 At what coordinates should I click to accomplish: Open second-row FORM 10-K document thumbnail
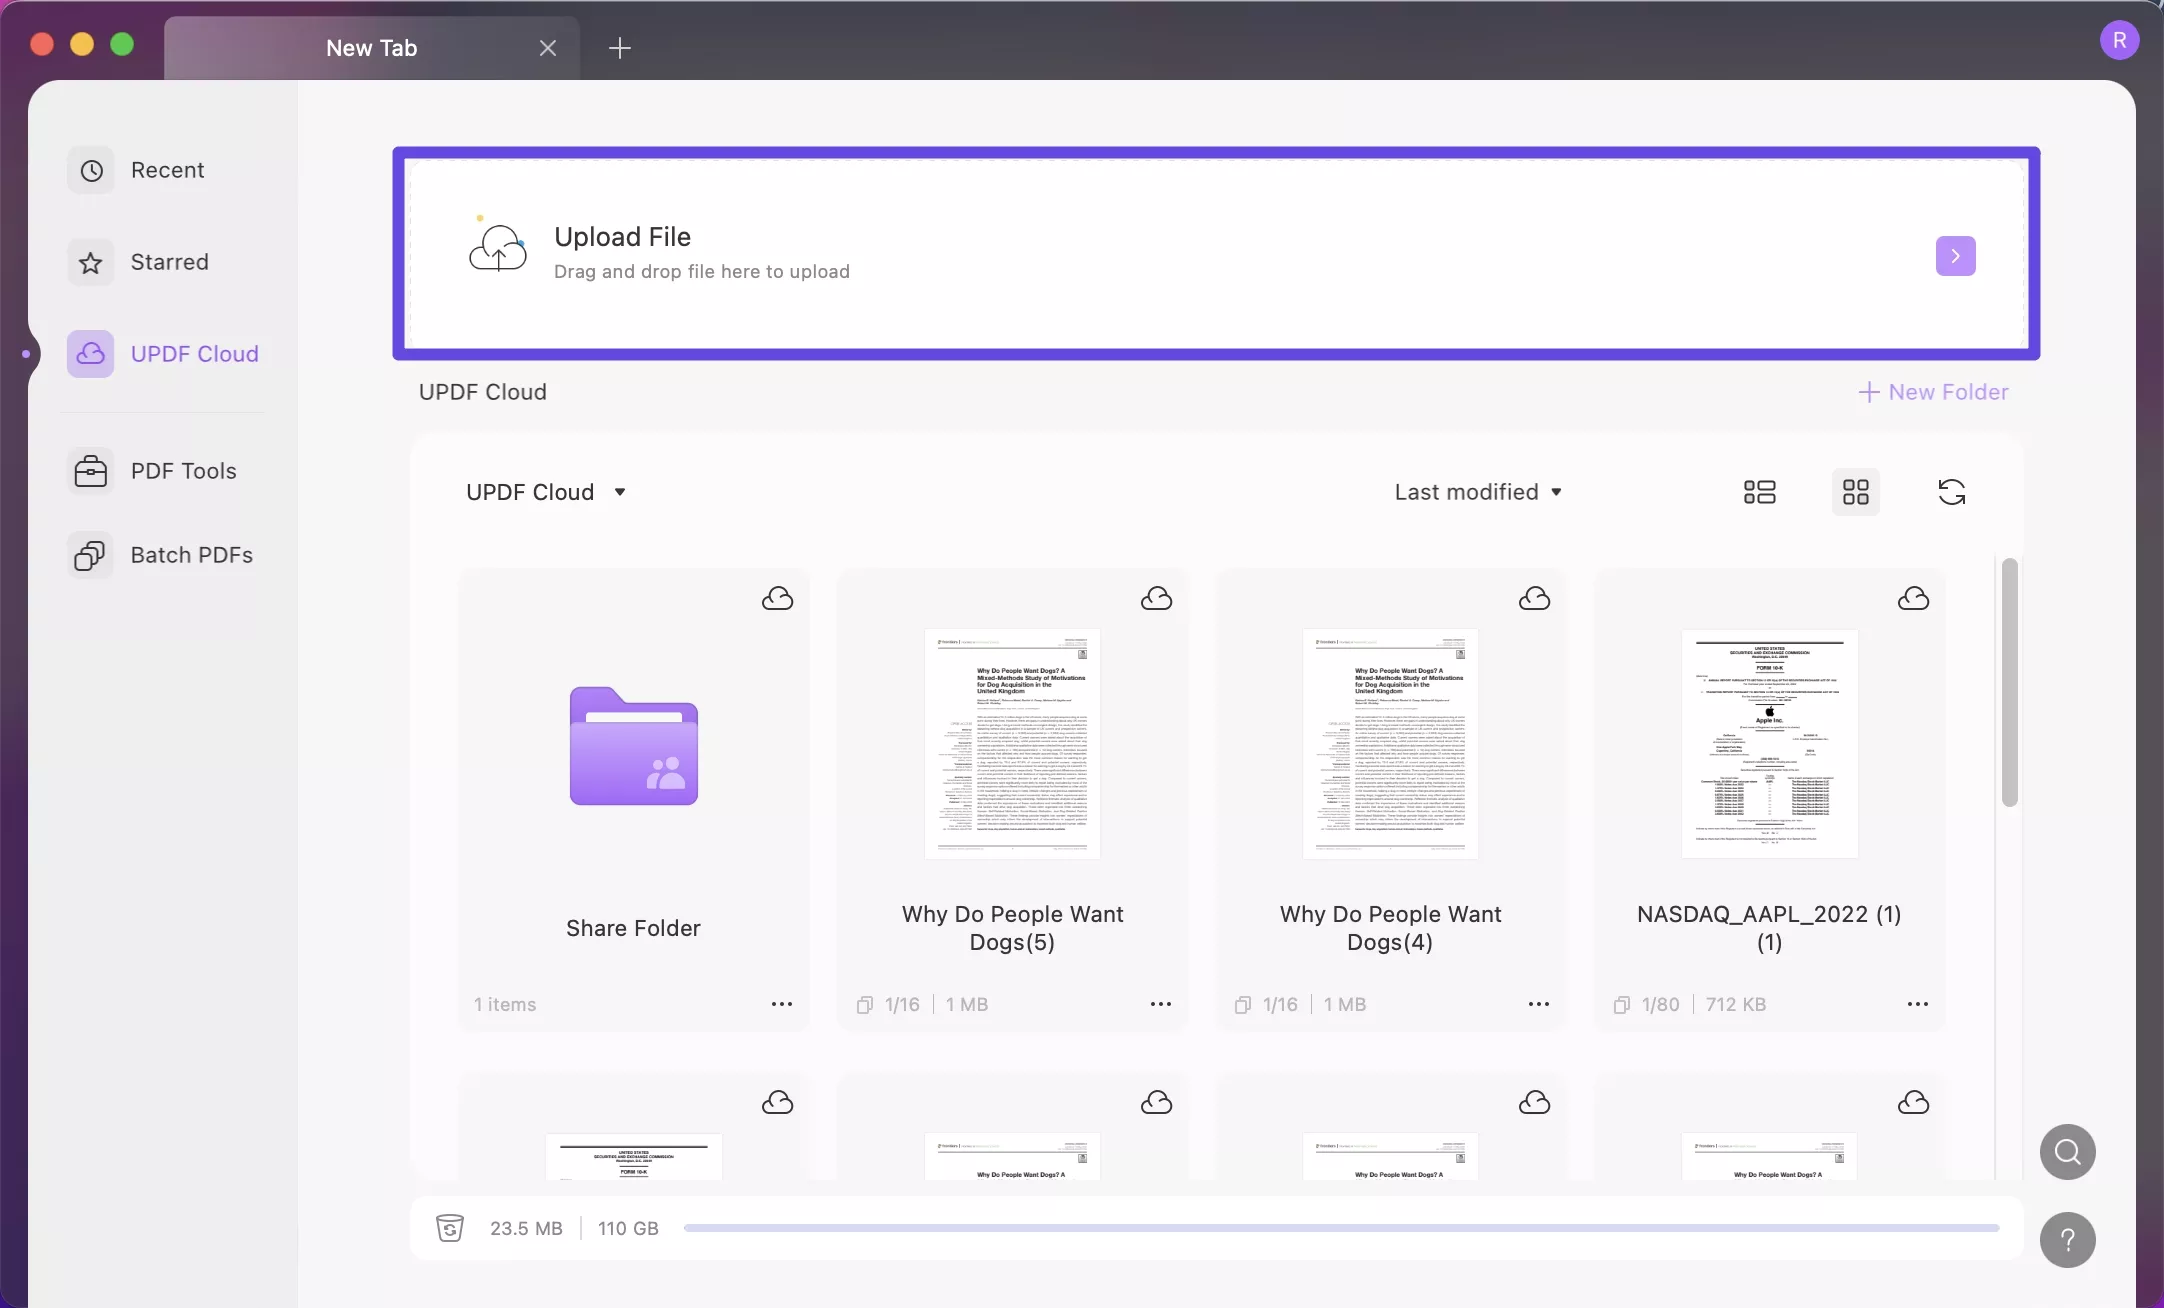pos(633,1156)
